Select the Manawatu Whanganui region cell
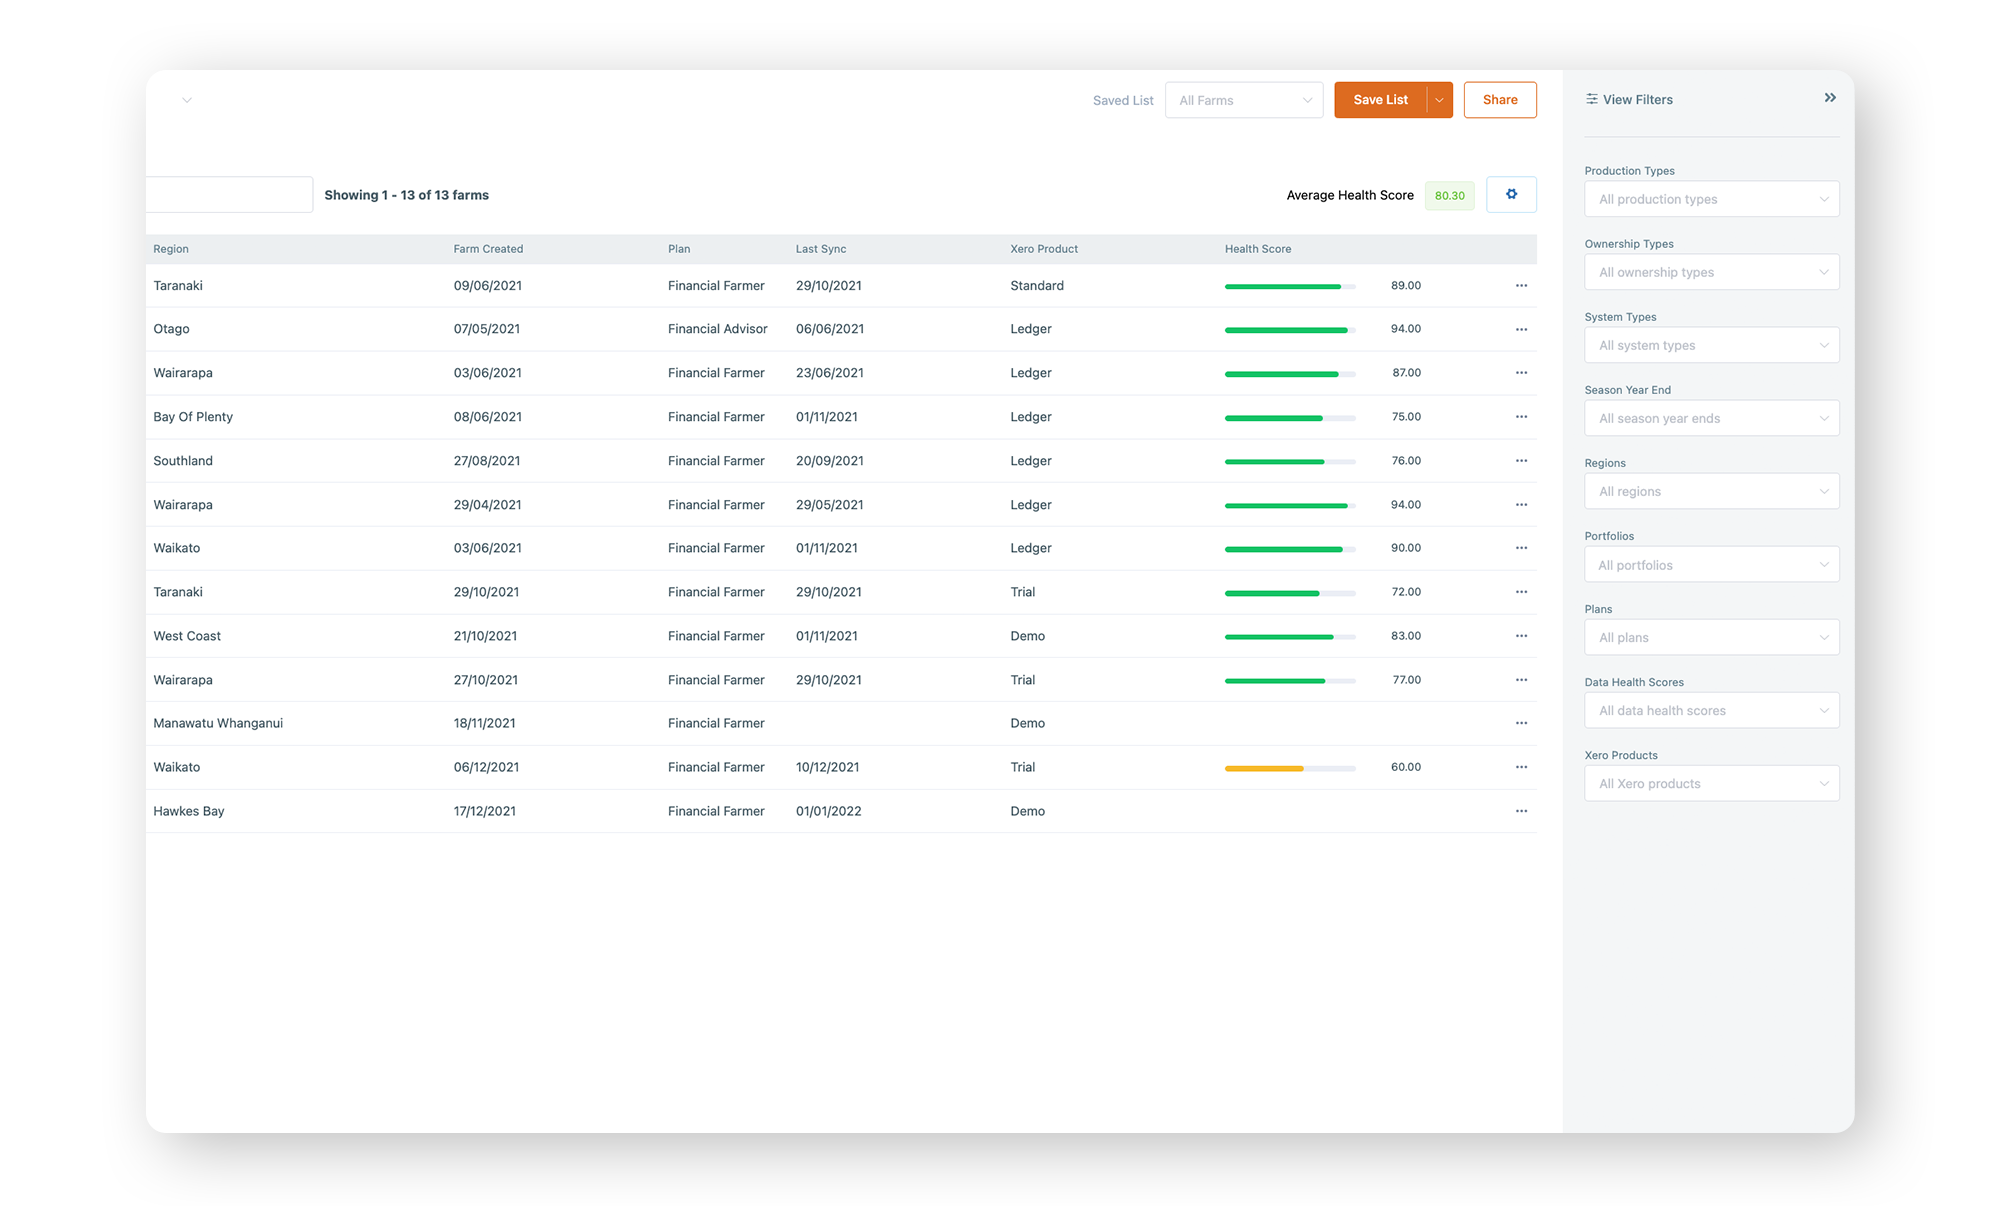 click(218, 723)
